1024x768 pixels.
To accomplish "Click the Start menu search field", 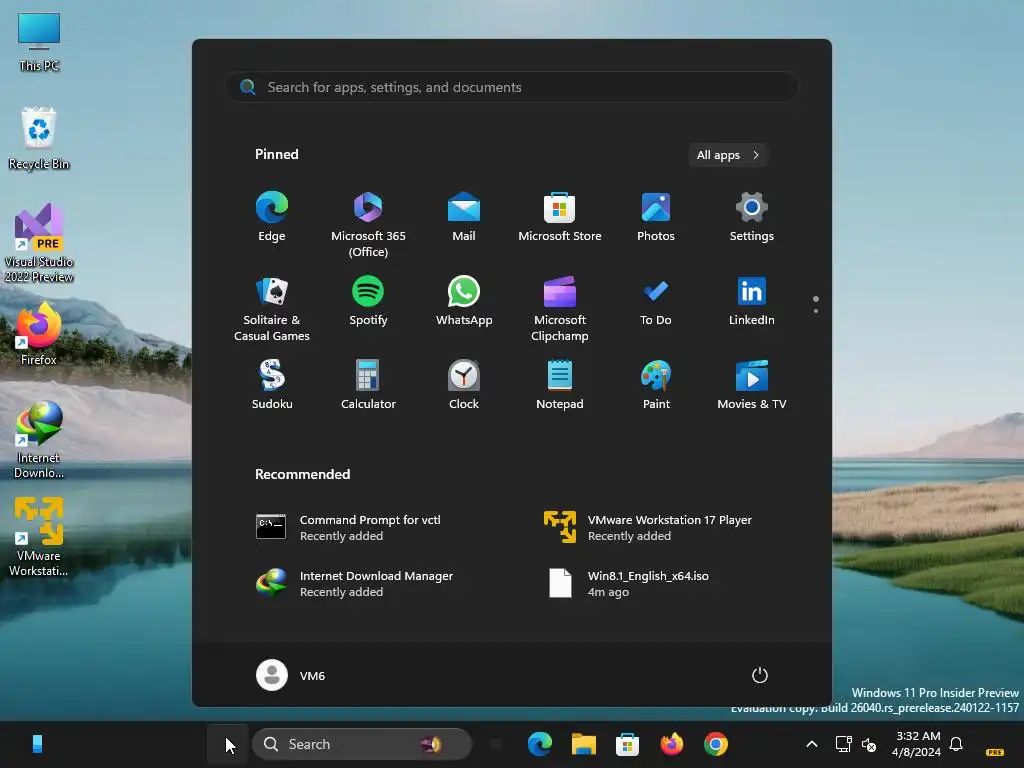I will (x=512, y=87).
